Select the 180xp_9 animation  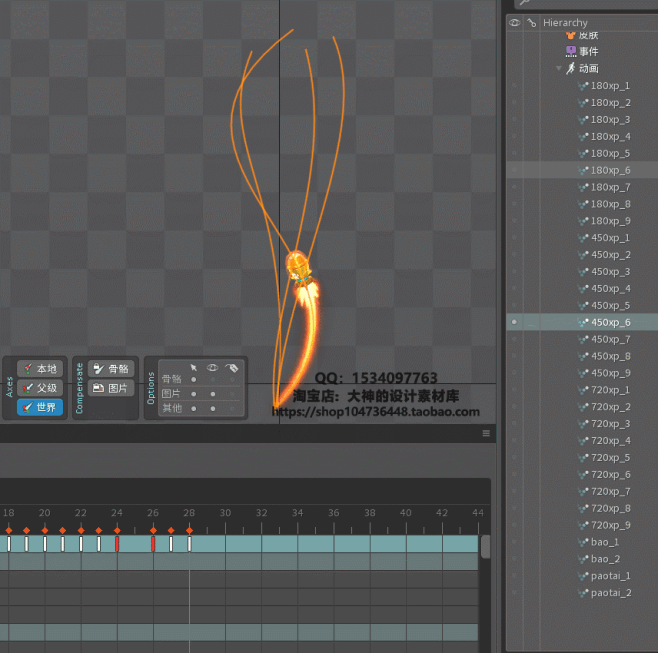[x=611, y=221]
